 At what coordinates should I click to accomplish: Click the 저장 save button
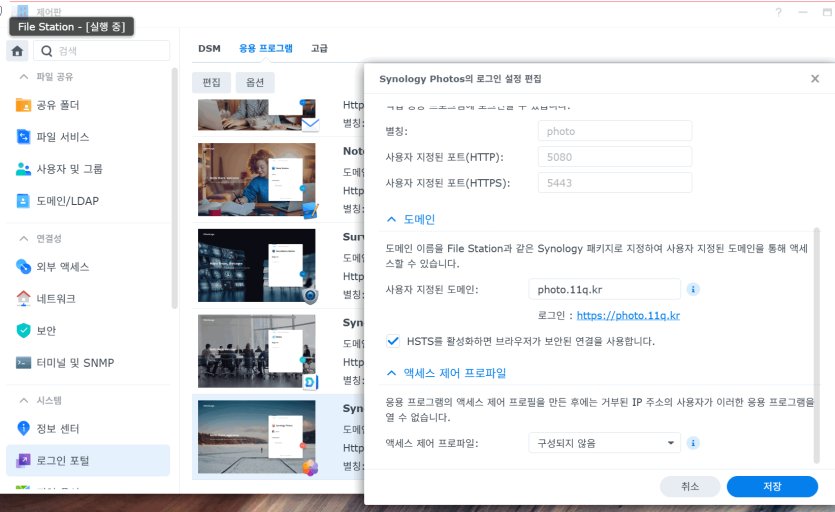(x=772, y=486)
